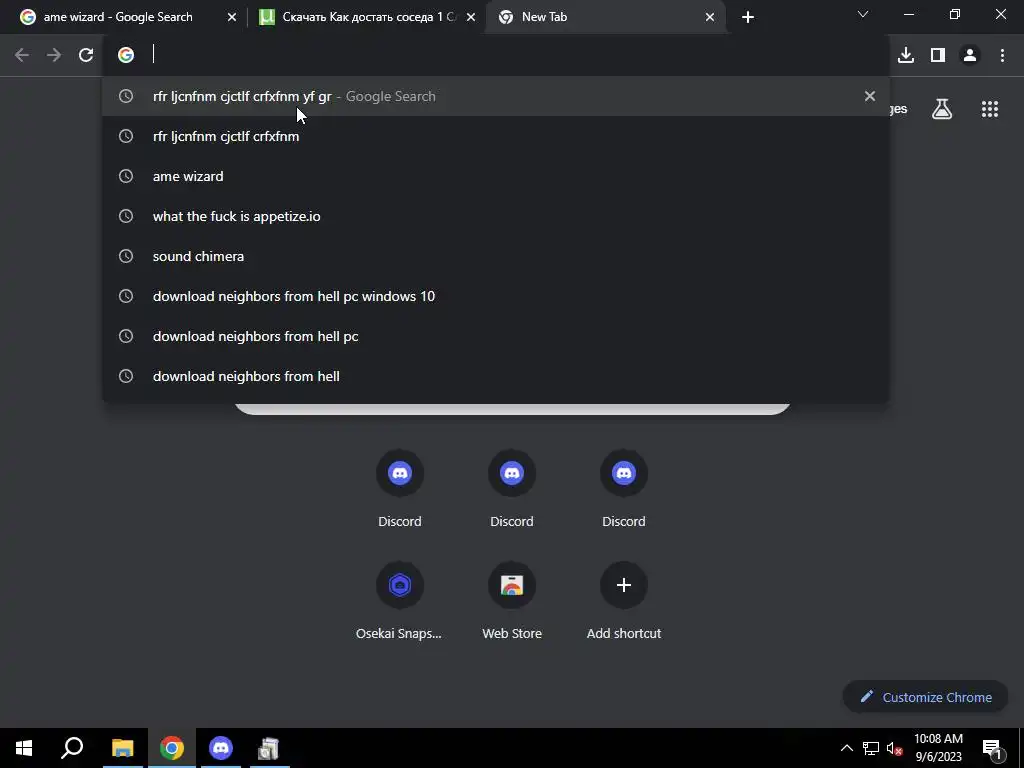Screen dimensions: 1024x768
Task: Open the Windows Start menu
Action: coord(24,748)
